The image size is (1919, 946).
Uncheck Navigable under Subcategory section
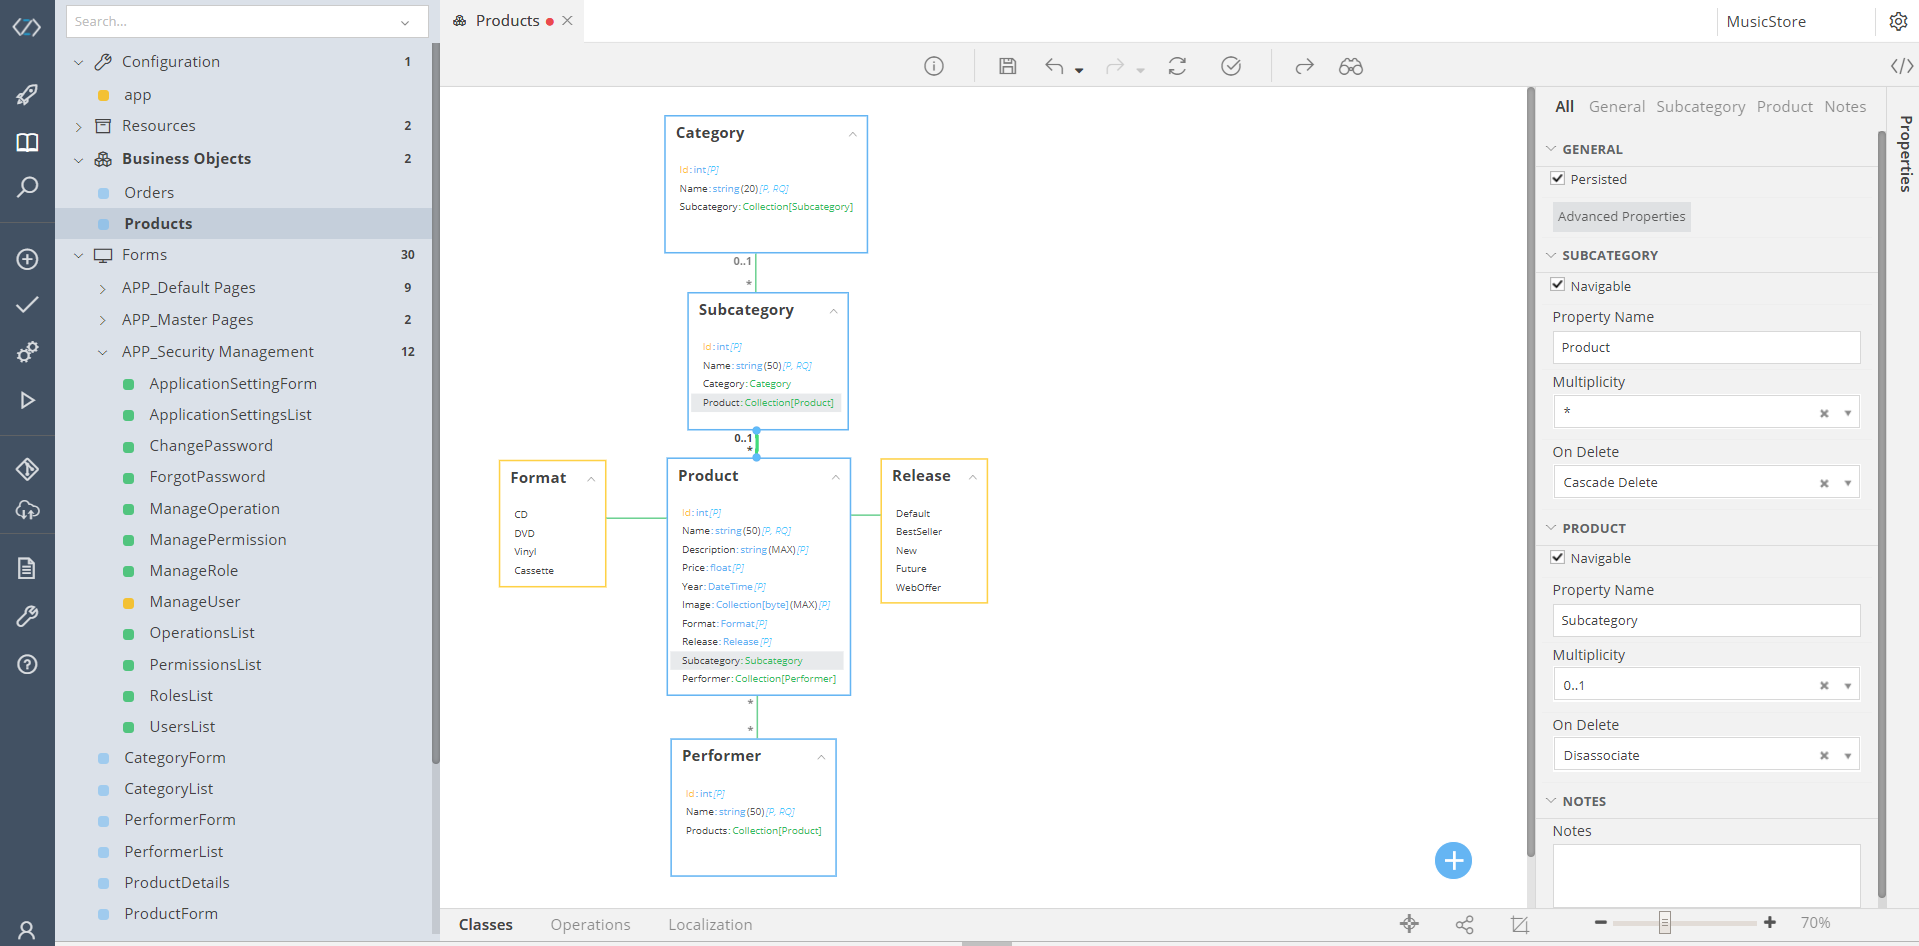(1557, 285)
